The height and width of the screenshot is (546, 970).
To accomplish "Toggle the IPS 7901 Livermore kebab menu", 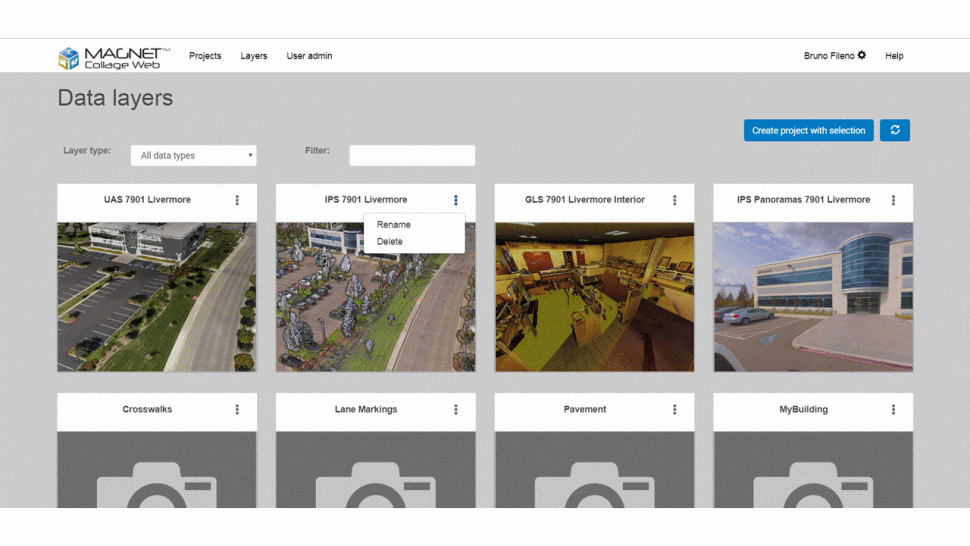I will pos(456,200).
